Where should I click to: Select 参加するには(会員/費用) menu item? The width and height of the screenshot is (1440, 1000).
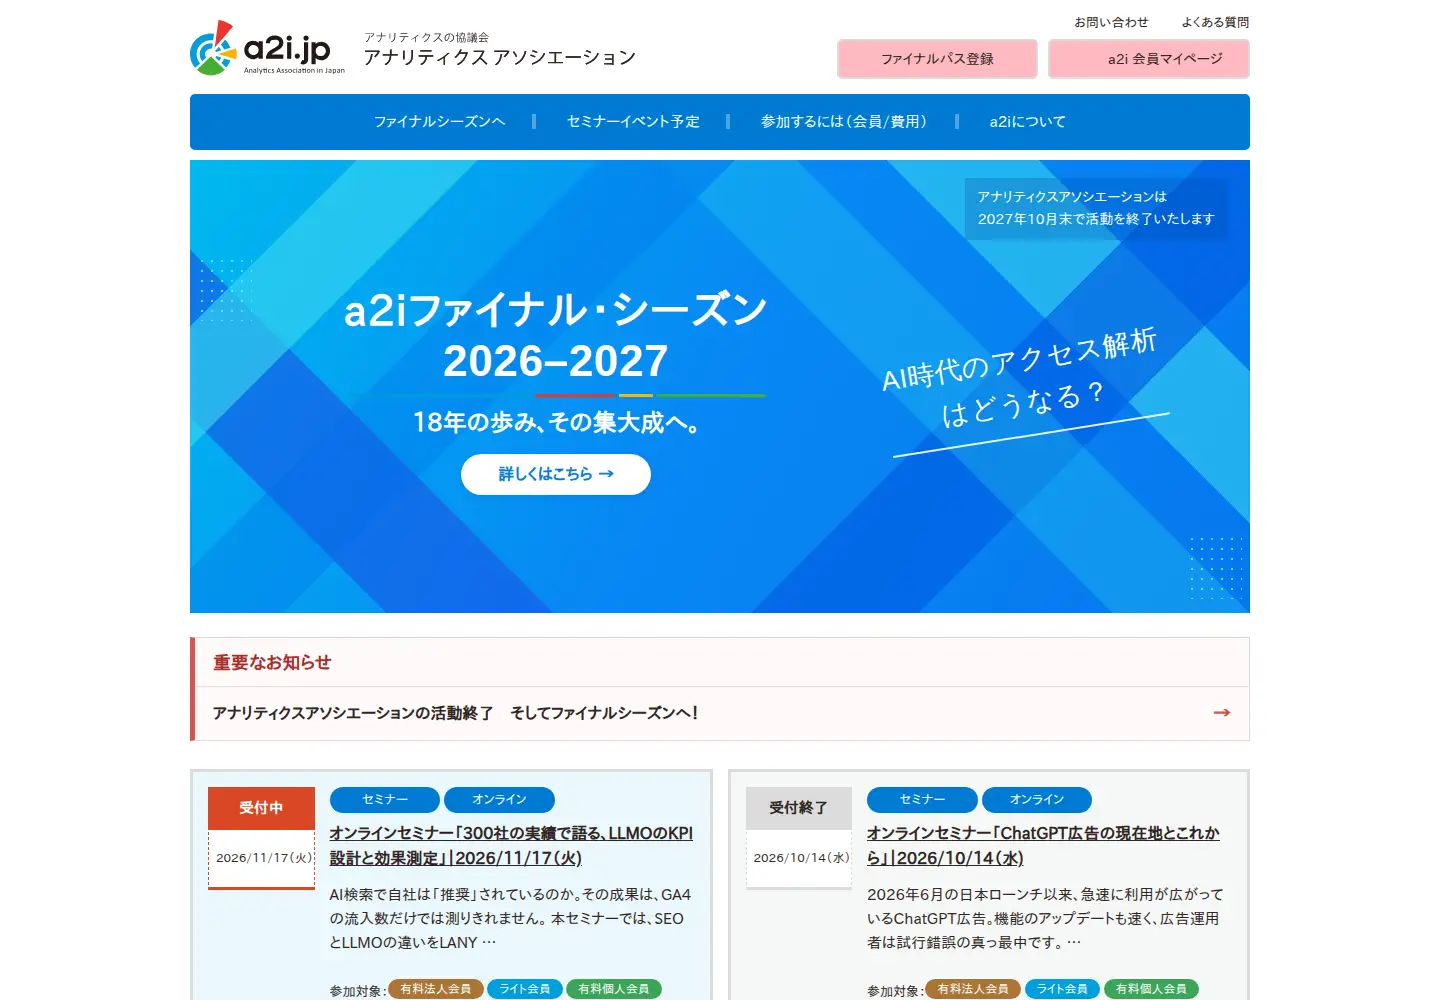[843, 122]
